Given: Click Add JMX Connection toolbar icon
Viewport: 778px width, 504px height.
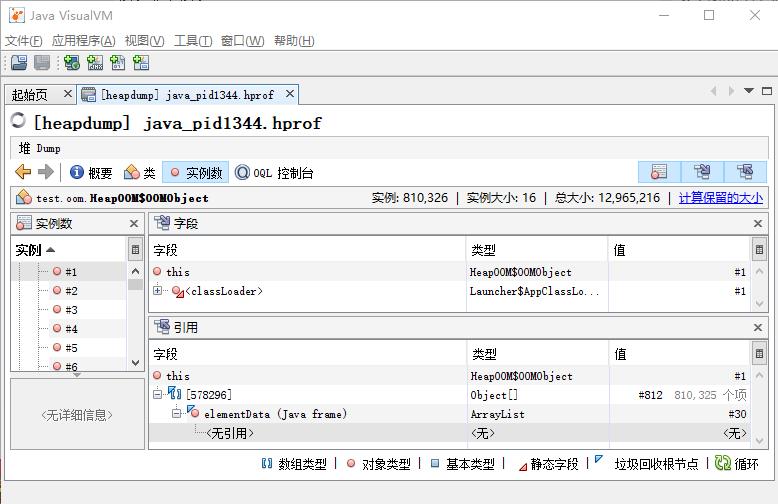Looking at the screenshot, I should click(x=95, y=63).
